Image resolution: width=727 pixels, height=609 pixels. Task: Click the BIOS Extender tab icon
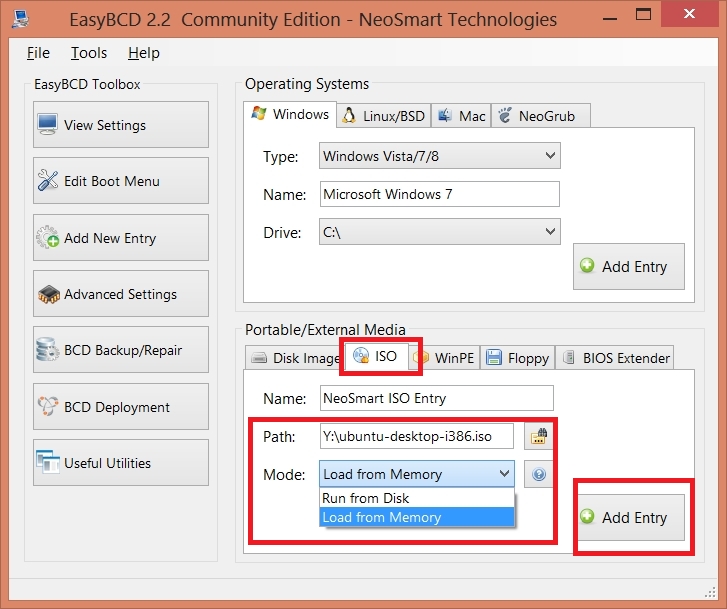point(569,358)
